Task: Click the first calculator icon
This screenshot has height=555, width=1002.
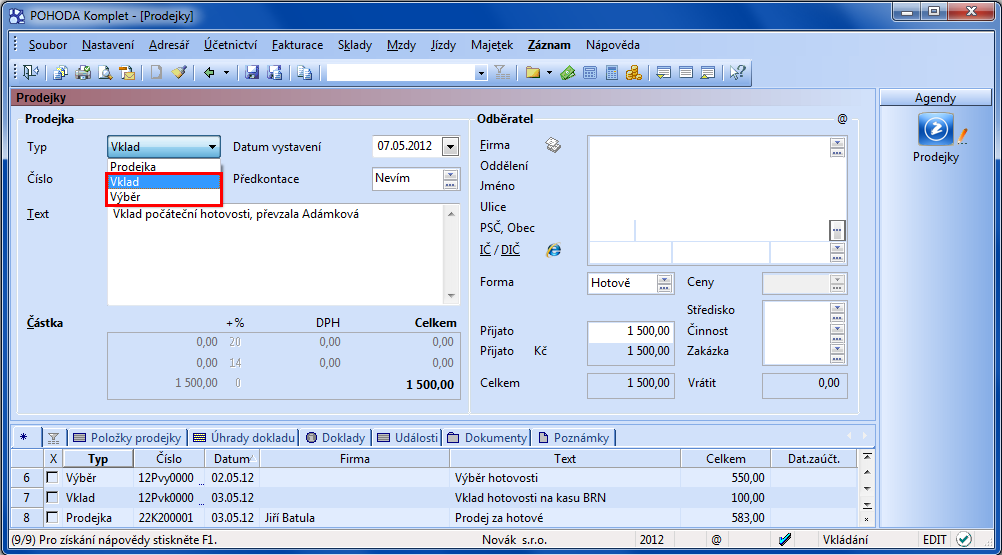Action: click(x=590, y=73)
